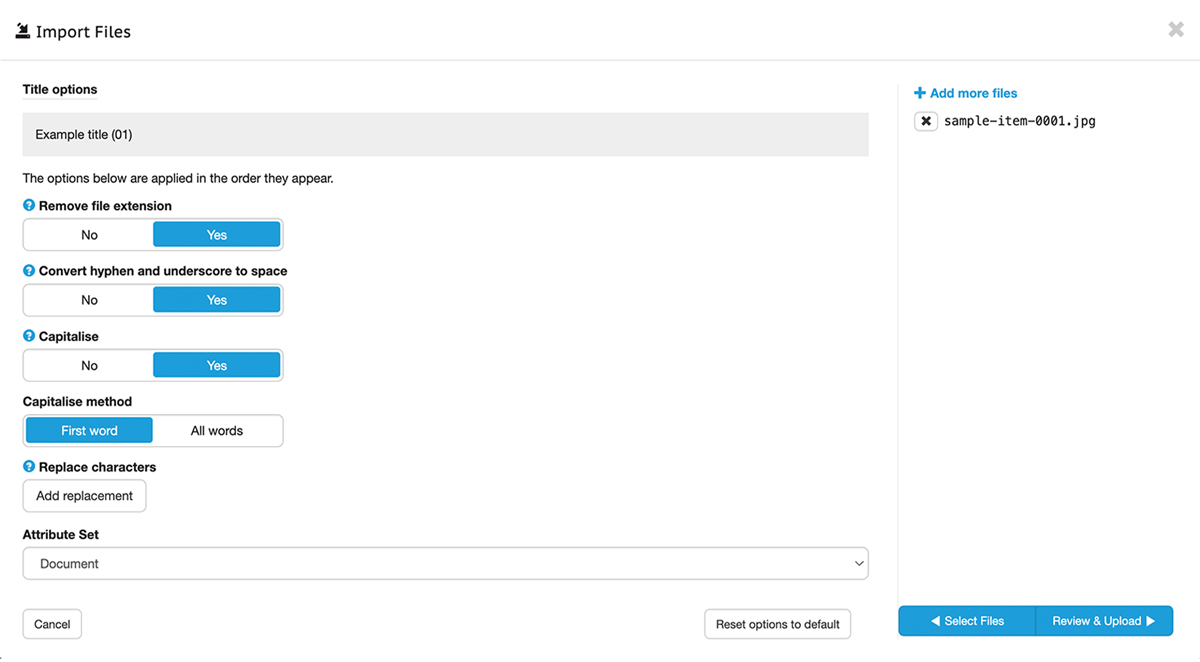Open the Attribute Set dropdown
The width and height of the screenshot is (1200, 662).
[445, 564]
